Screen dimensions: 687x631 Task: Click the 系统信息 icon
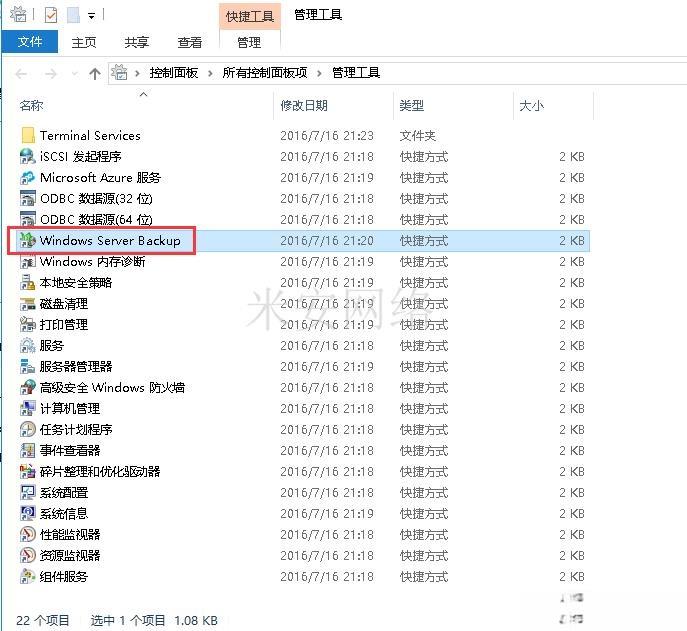pos(28,513)
